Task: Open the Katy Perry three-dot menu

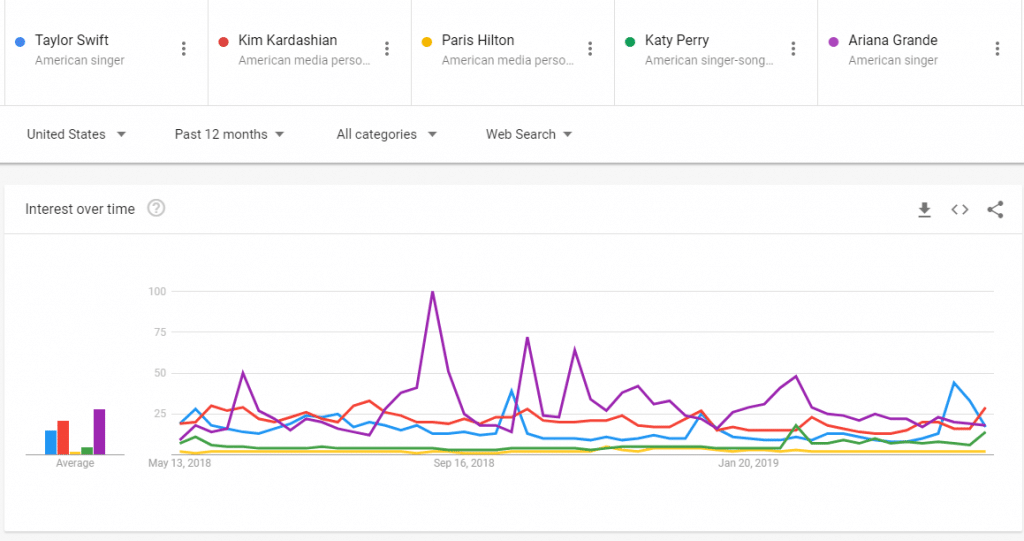Action: click(x=793, y=49)
